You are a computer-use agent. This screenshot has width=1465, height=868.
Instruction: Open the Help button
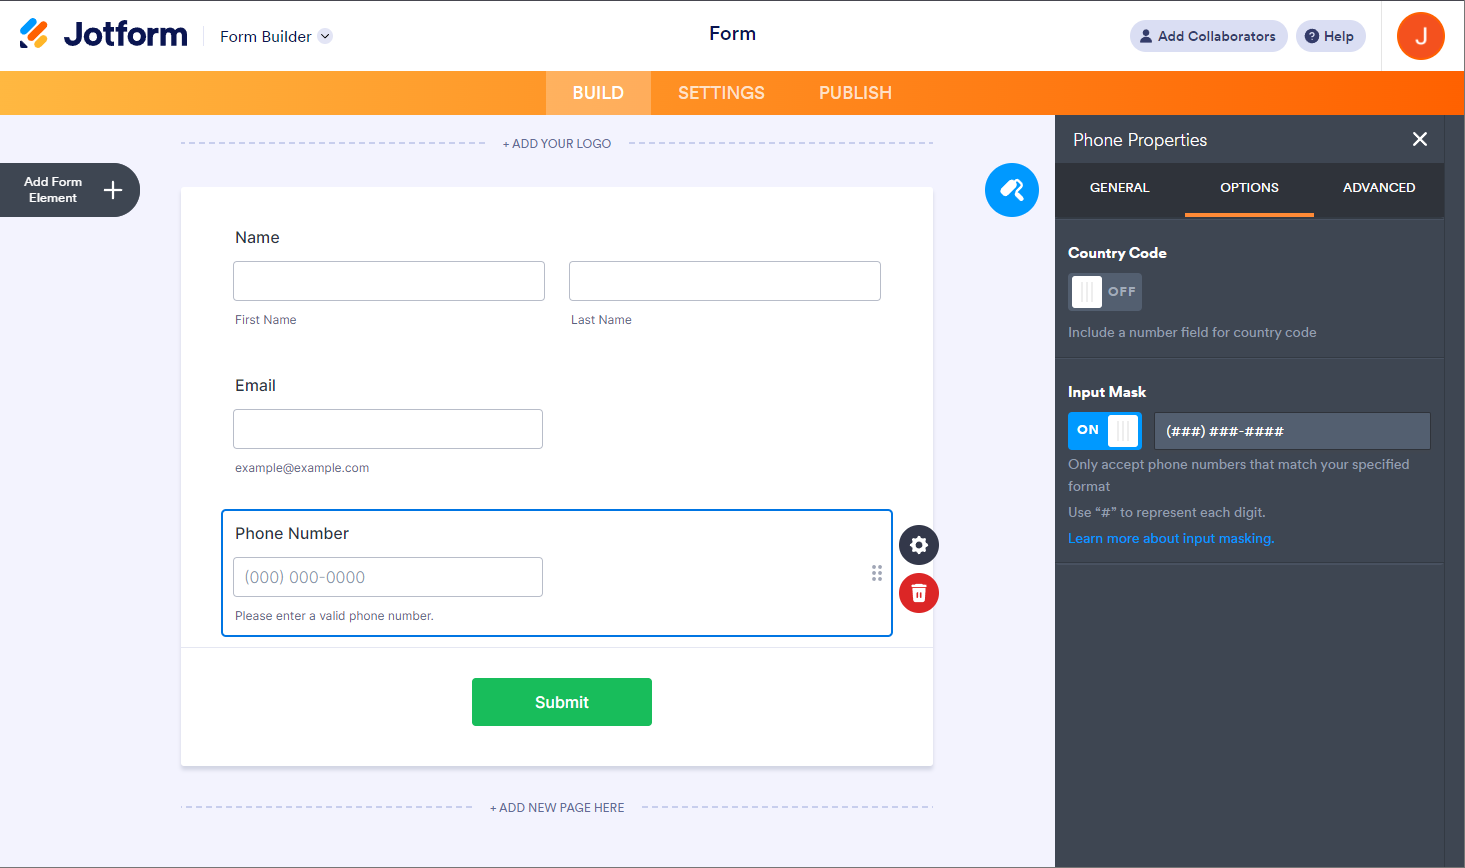click(x=1330, y=36)
